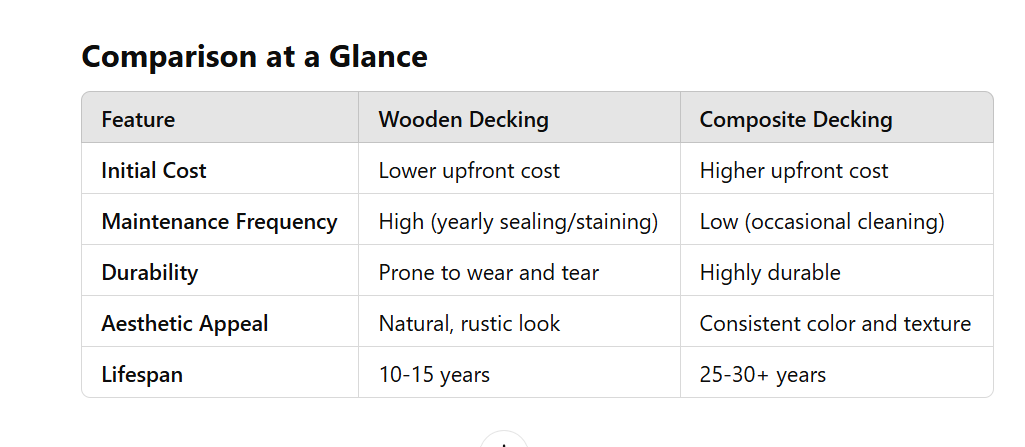Click the "Natural, rustic look" cell
The width and height of the screenshot is (1025, 447).
coord(469,324)
